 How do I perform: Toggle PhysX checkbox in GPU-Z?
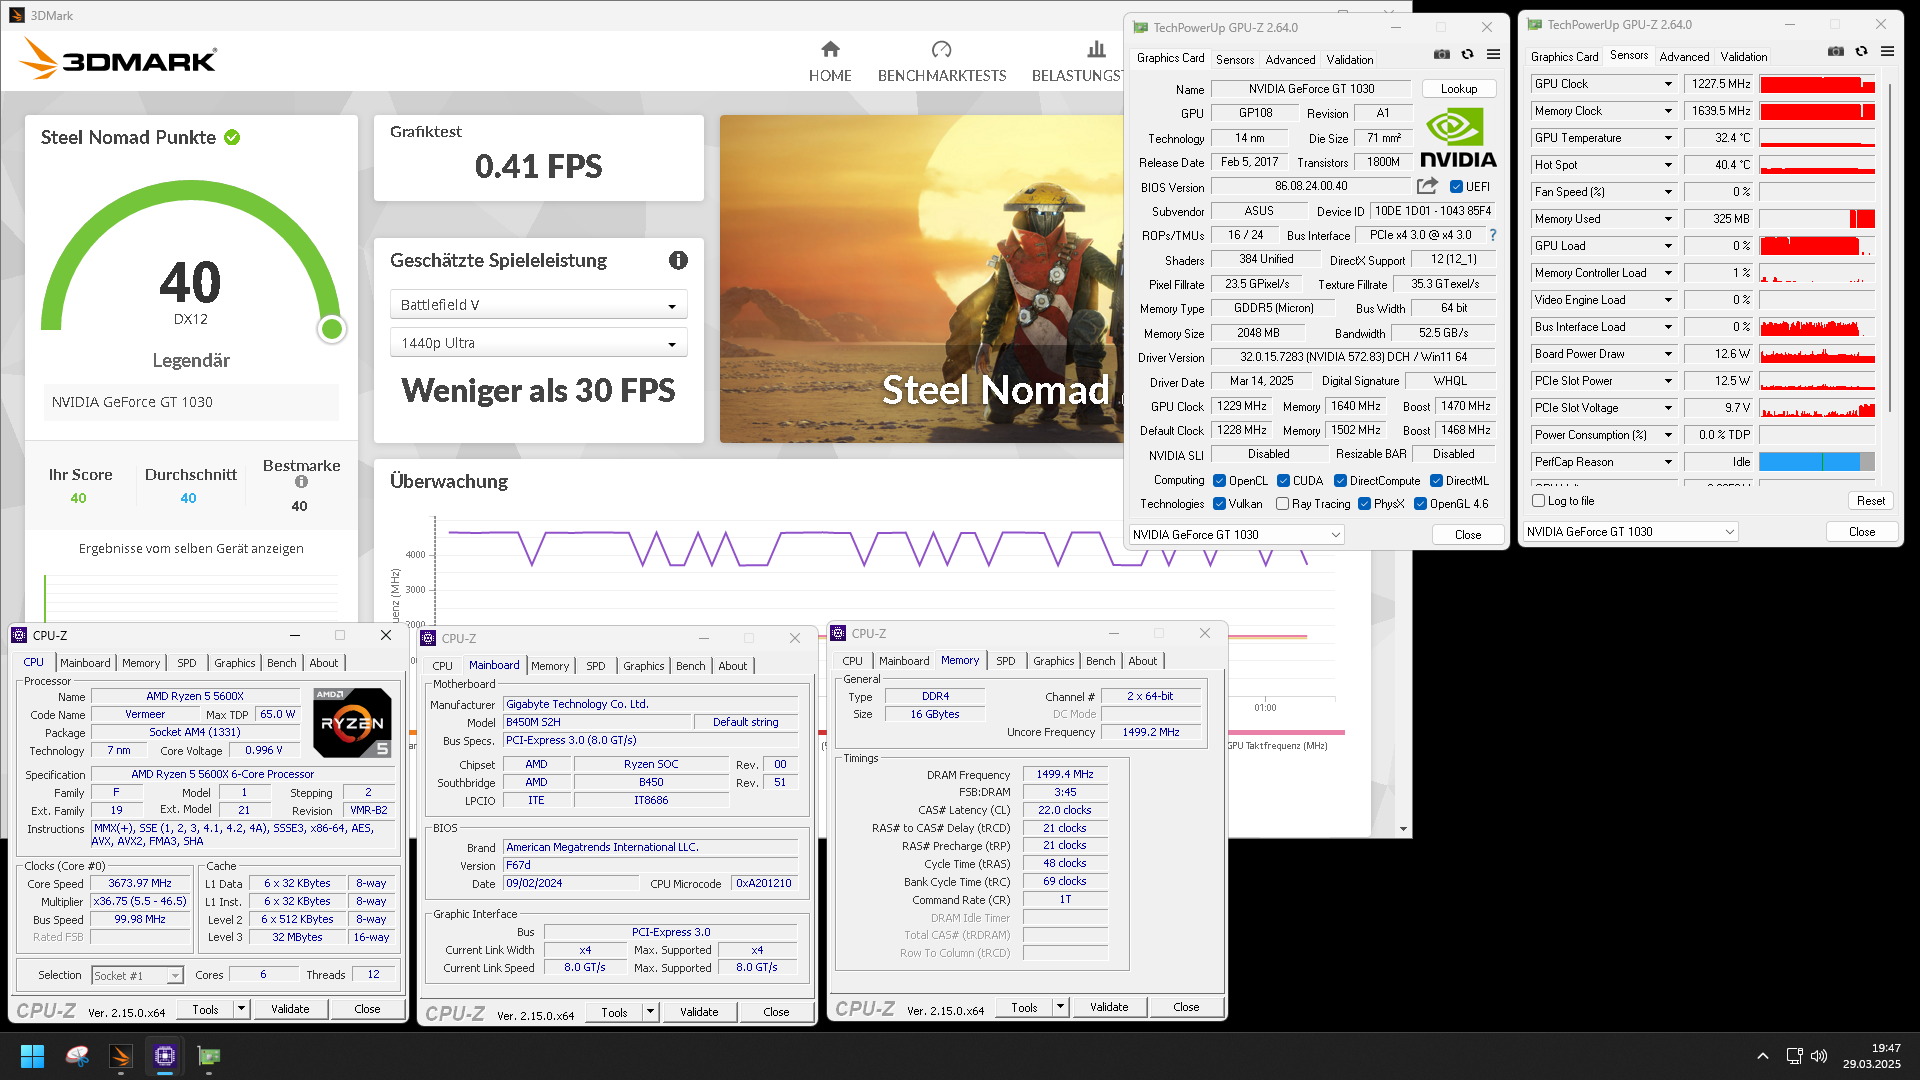click(x=1364, y=504)
